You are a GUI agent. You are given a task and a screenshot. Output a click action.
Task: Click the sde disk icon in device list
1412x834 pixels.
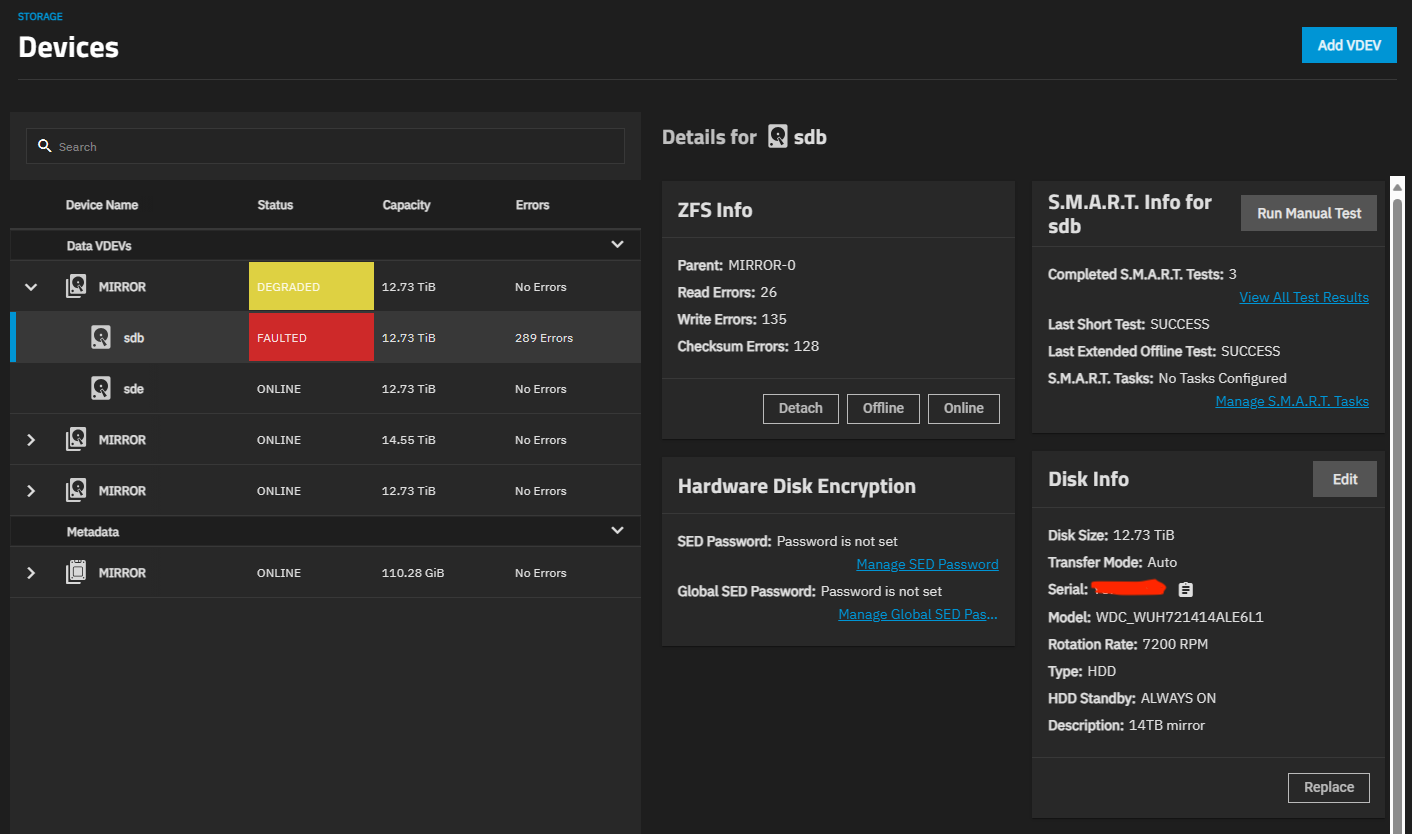click(x=101, y=389)
